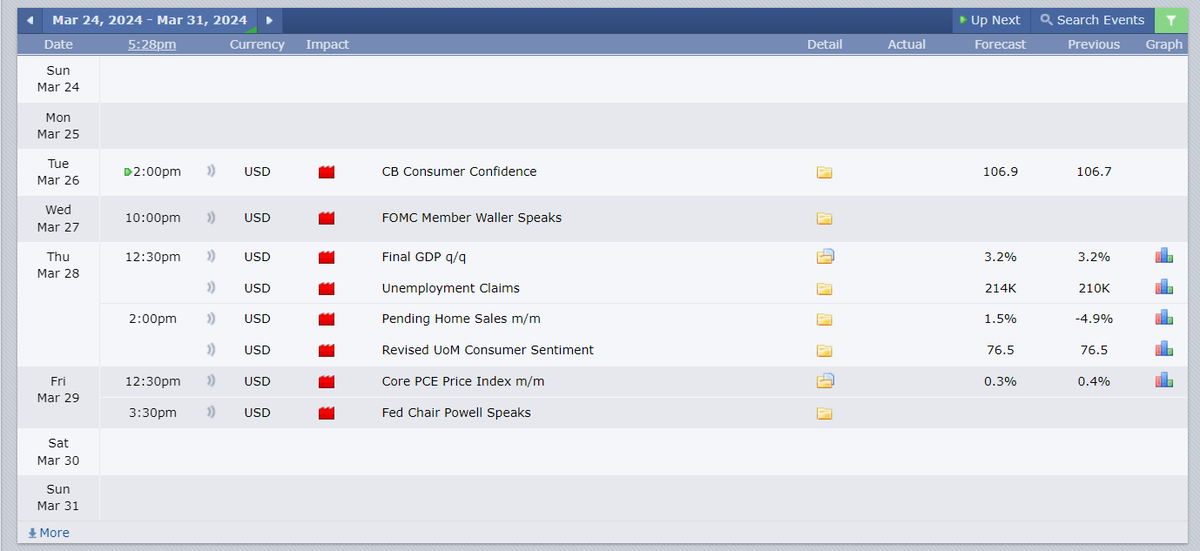Expand More events at bottom

48,533
